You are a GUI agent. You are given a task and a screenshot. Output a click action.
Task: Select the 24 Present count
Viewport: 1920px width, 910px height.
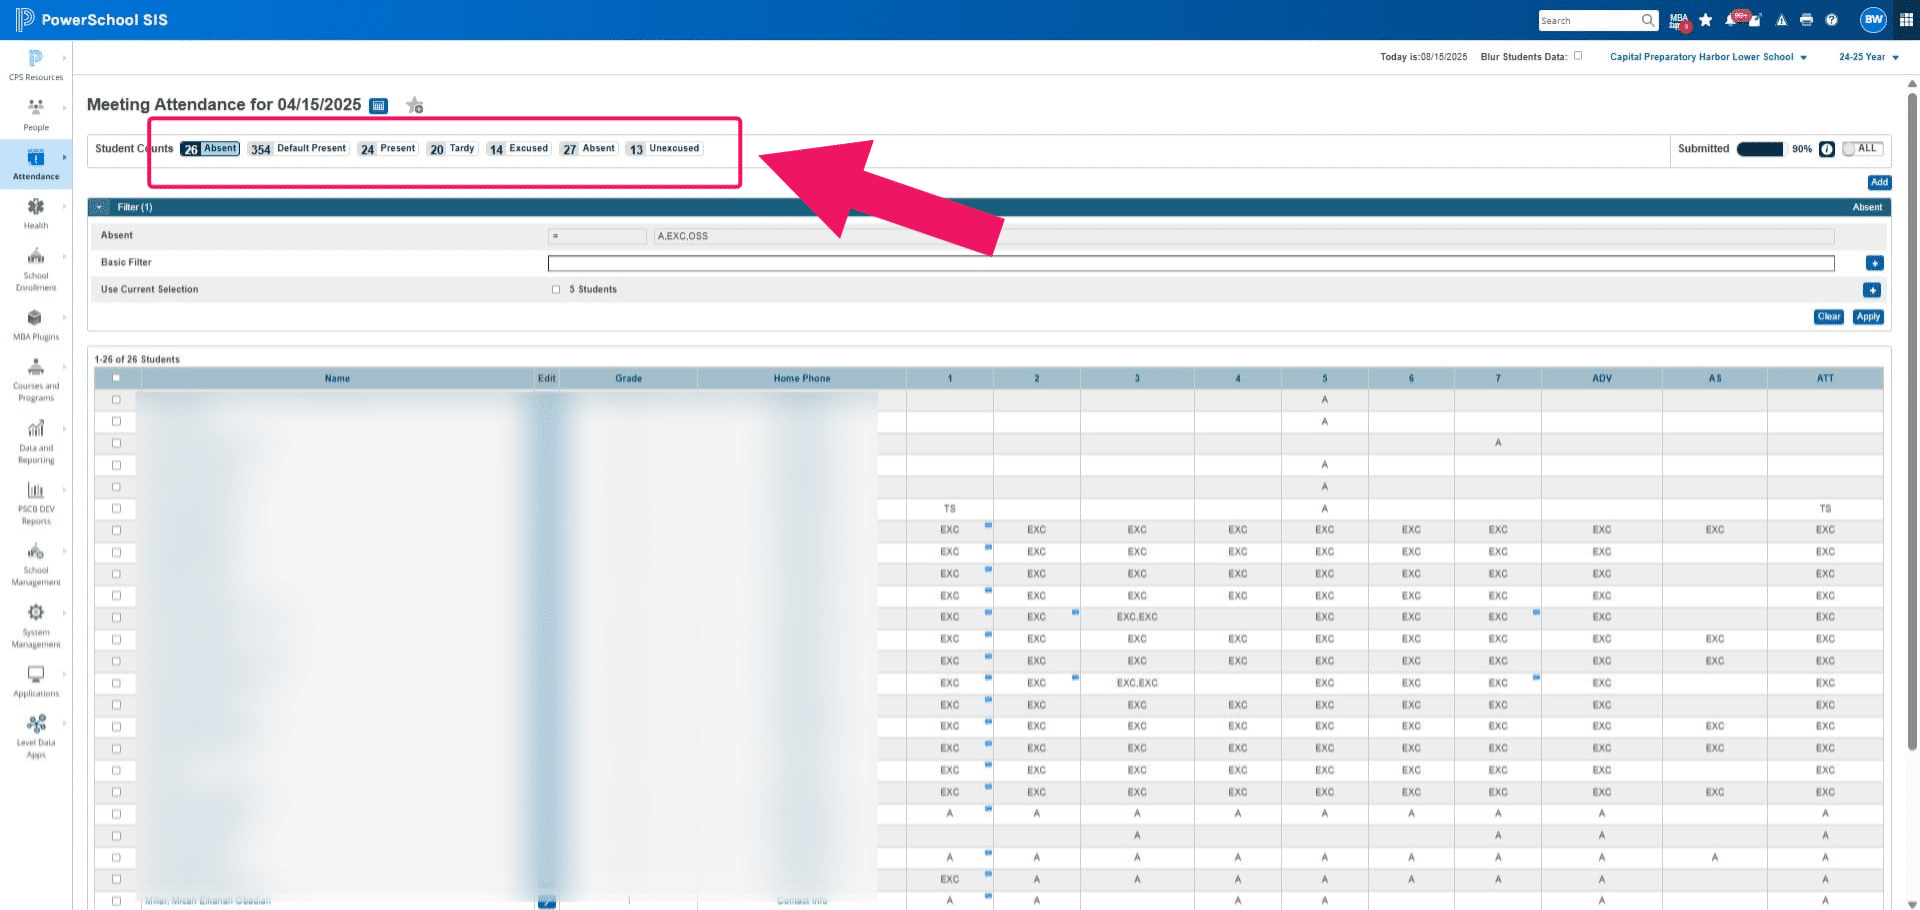click(x=388, y=149)
